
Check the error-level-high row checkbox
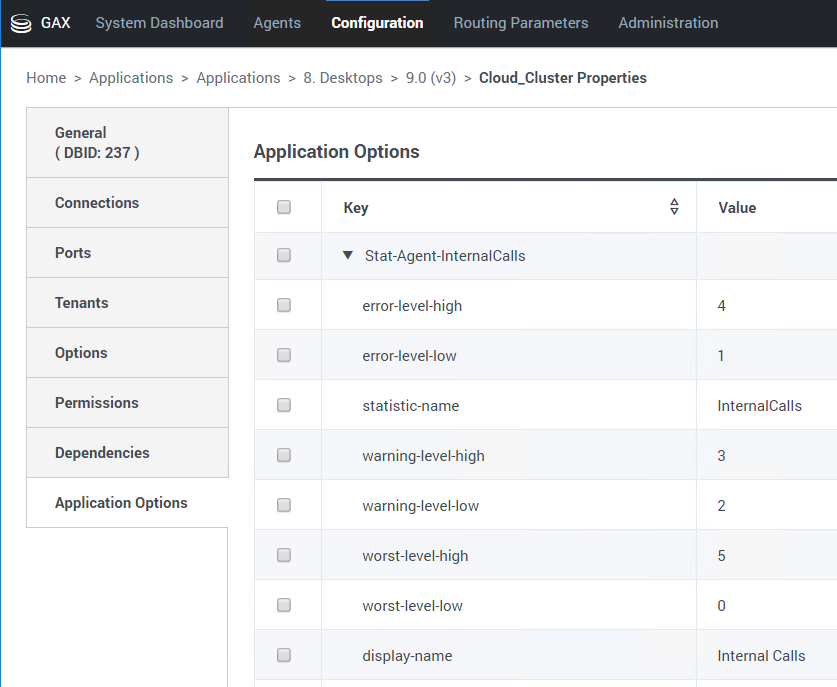coord(284,306)
